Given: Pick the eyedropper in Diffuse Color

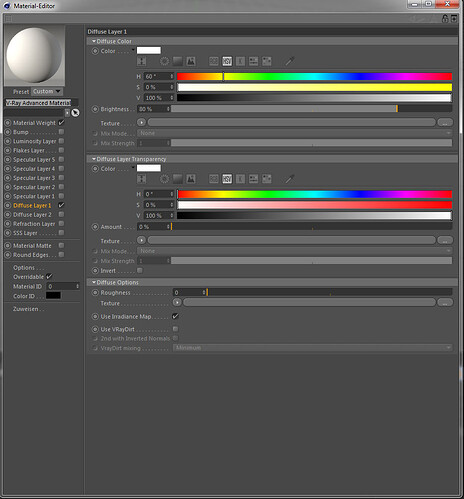Looking at the screenshot, I should click(x=290, y=61).
